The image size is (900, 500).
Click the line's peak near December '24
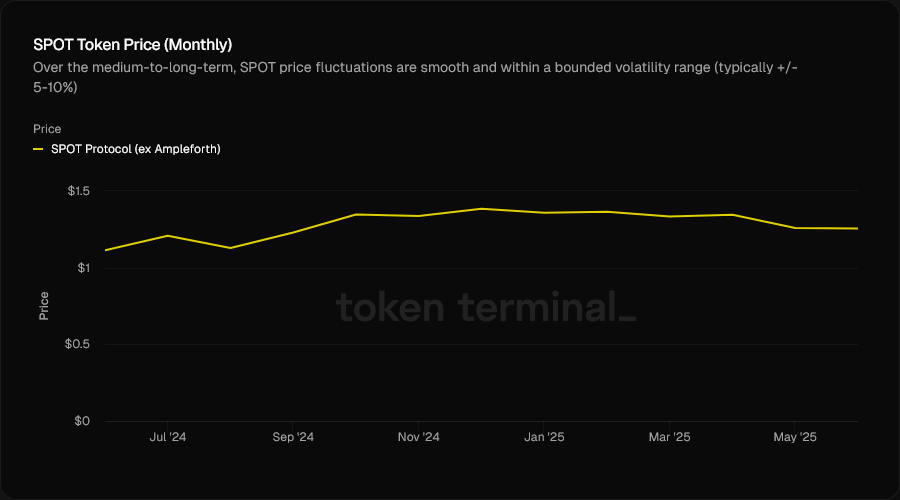pyautogui.click(x=481, y=209)
